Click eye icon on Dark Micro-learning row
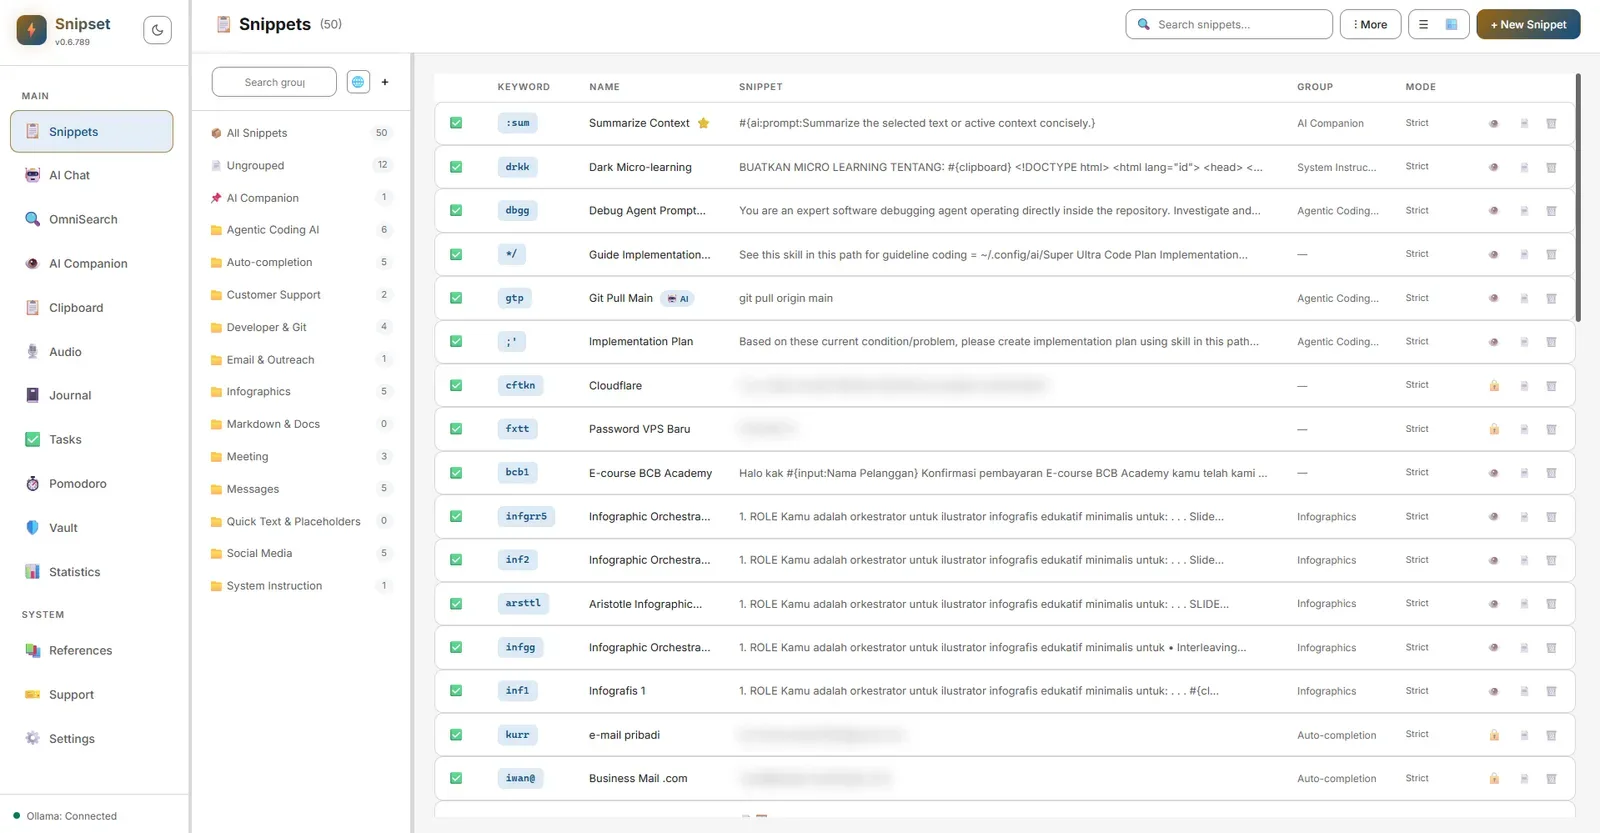 [1494, 167]
